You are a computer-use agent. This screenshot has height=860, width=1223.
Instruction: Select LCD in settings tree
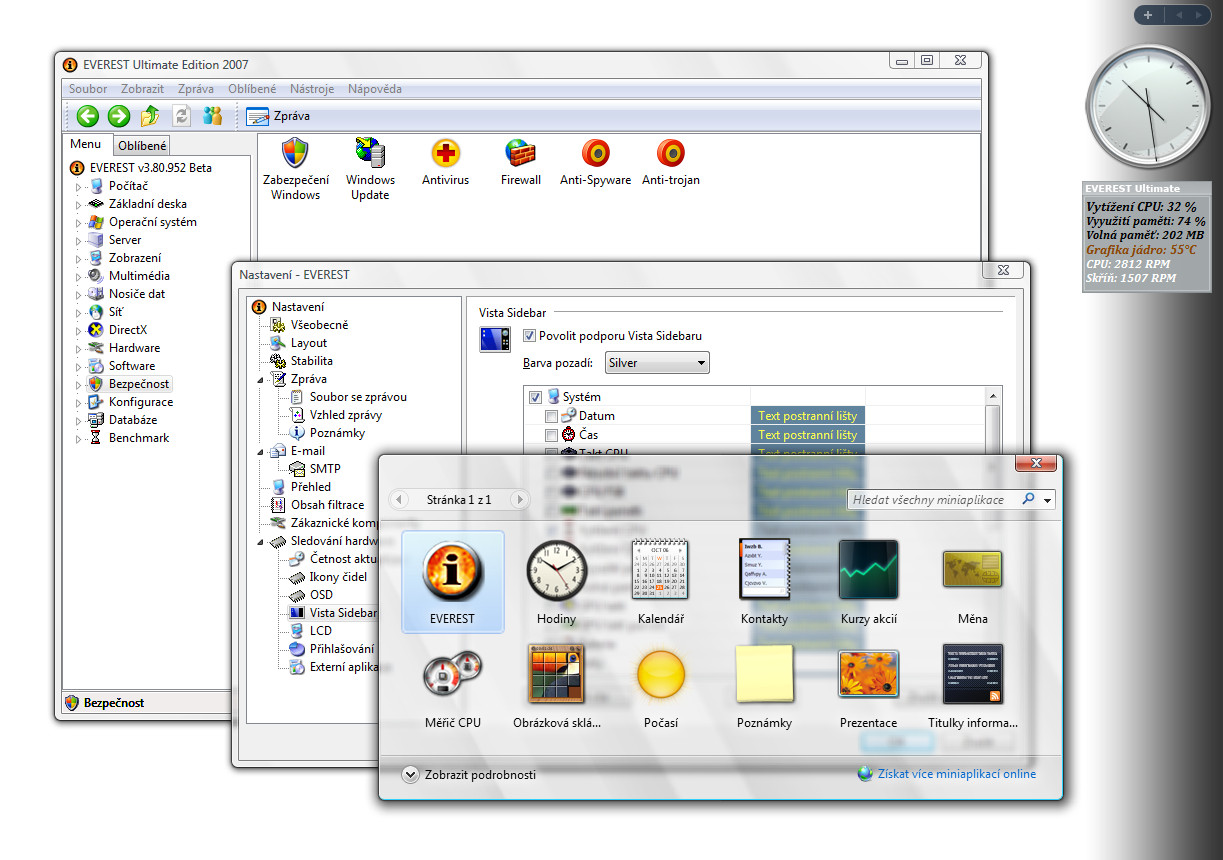click(x=320, y=631)
